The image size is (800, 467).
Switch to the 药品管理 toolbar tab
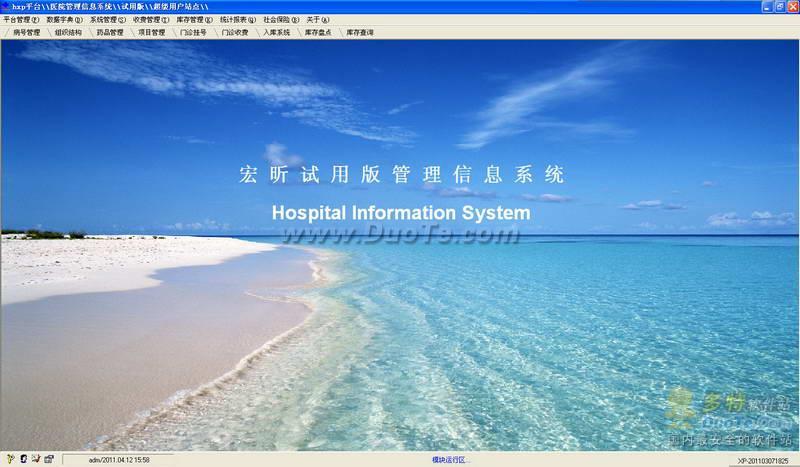tap(110, 32)
